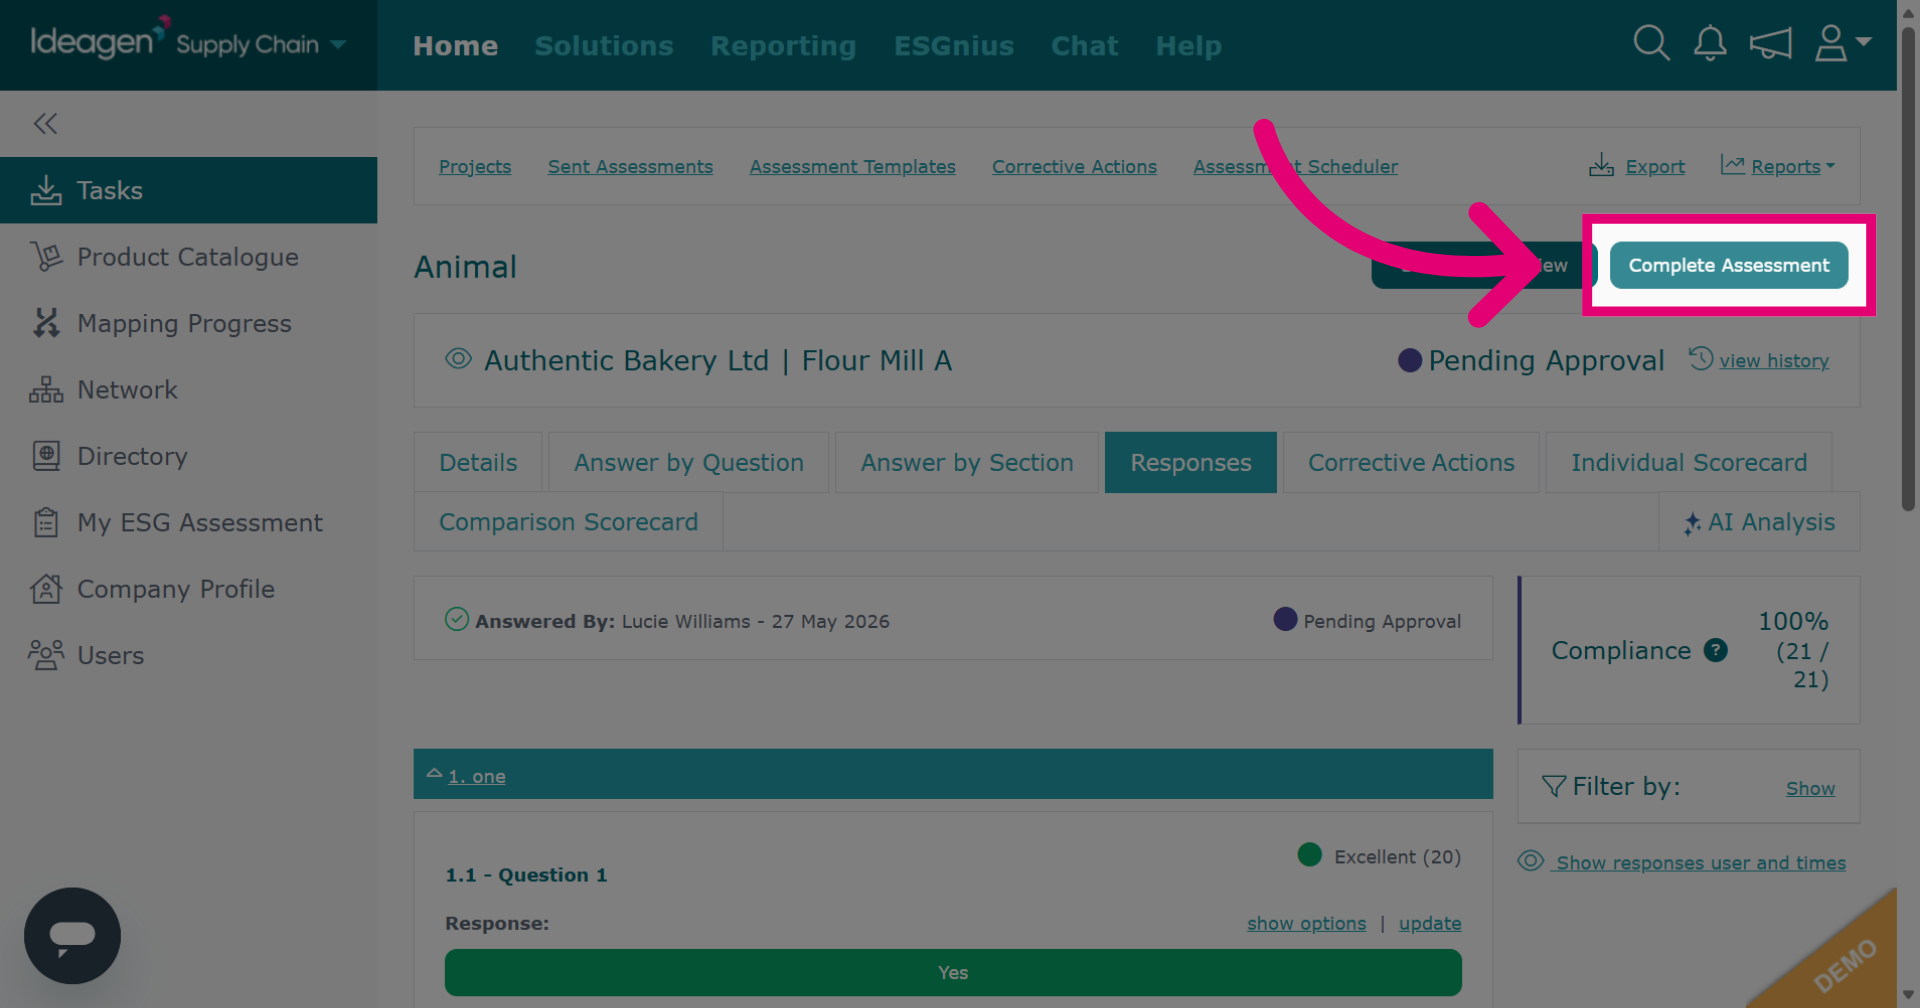The image size is (1920, 1008).
Task: Open the search magnifier icon
Action: tap(1651, 43)
